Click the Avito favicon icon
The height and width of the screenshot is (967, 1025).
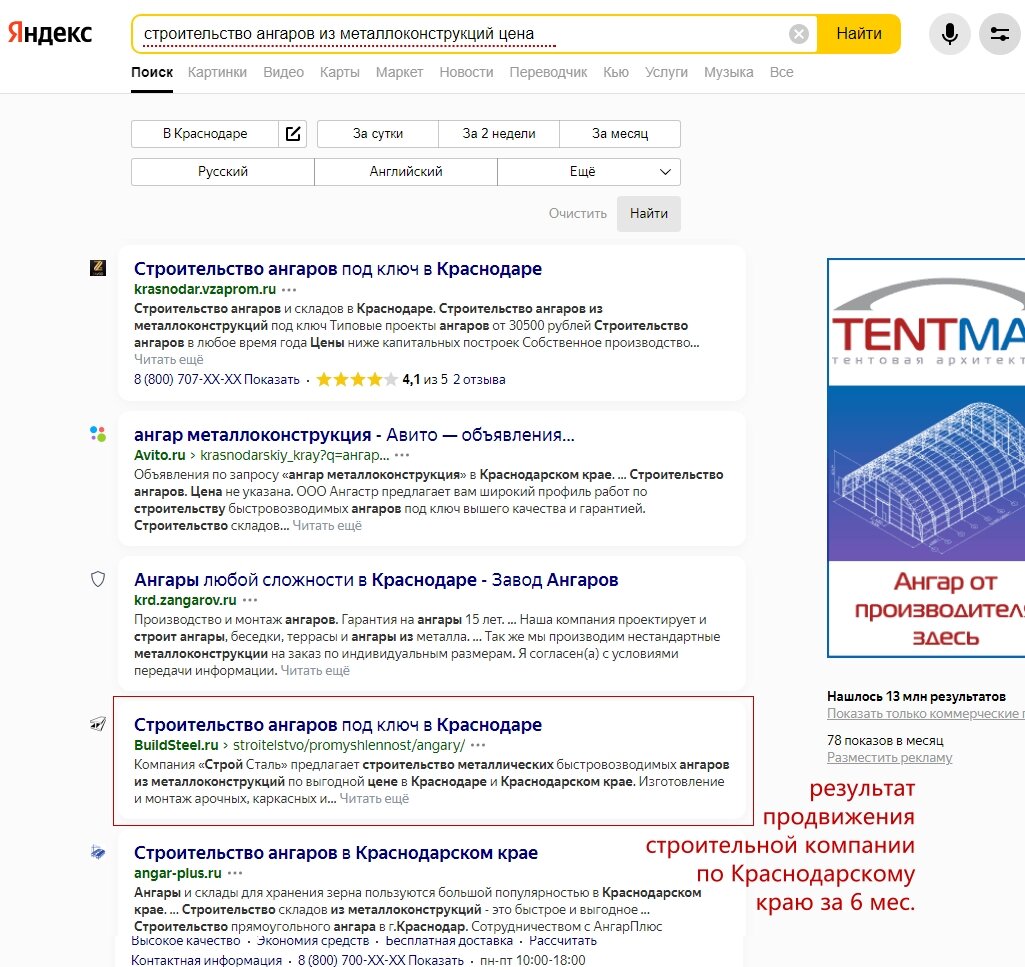click(98, 434)
